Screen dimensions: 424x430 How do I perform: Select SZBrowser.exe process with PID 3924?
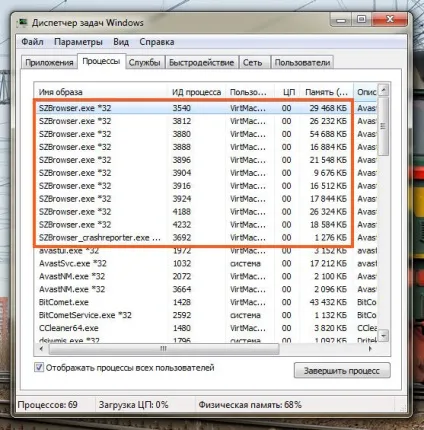point(206,199)
